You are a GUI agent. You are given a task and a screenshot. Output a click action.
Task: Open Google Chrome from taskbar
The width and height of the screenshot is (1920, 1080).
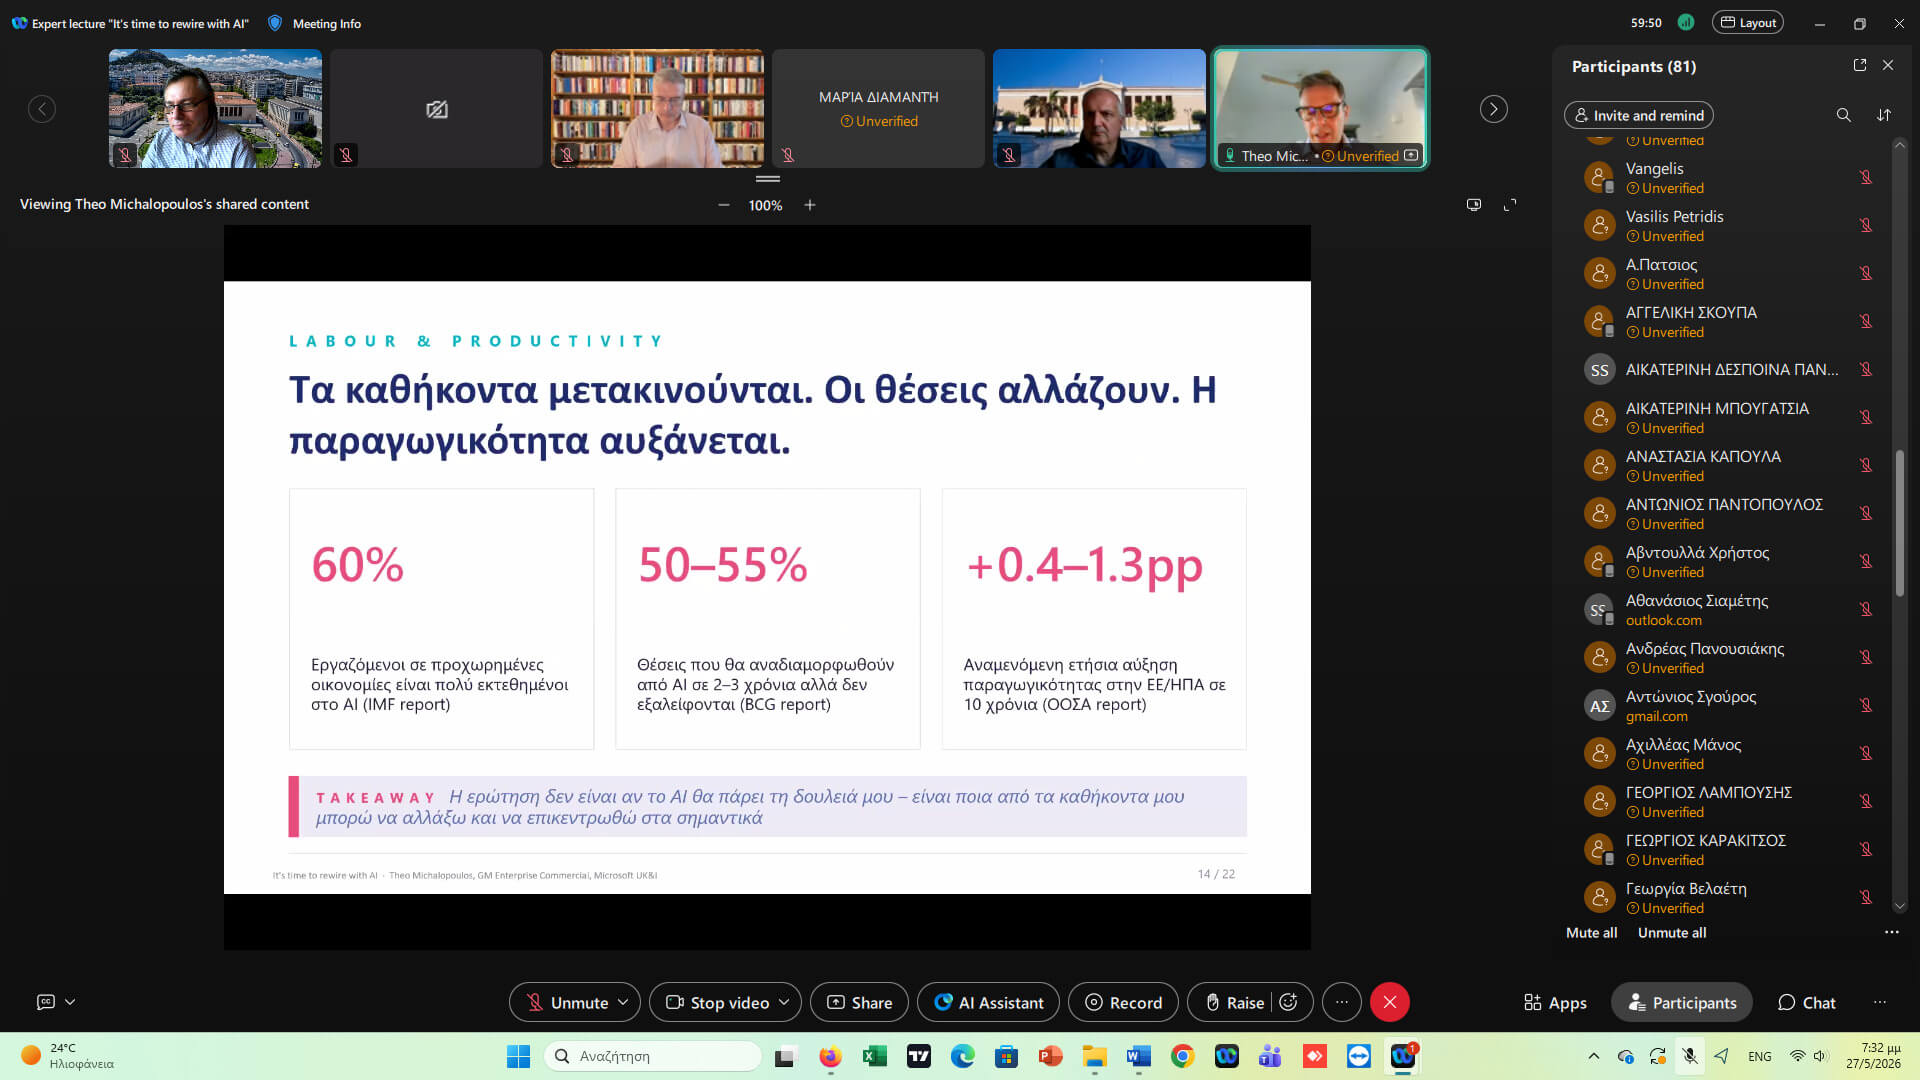click(x=1182, y=1056)
